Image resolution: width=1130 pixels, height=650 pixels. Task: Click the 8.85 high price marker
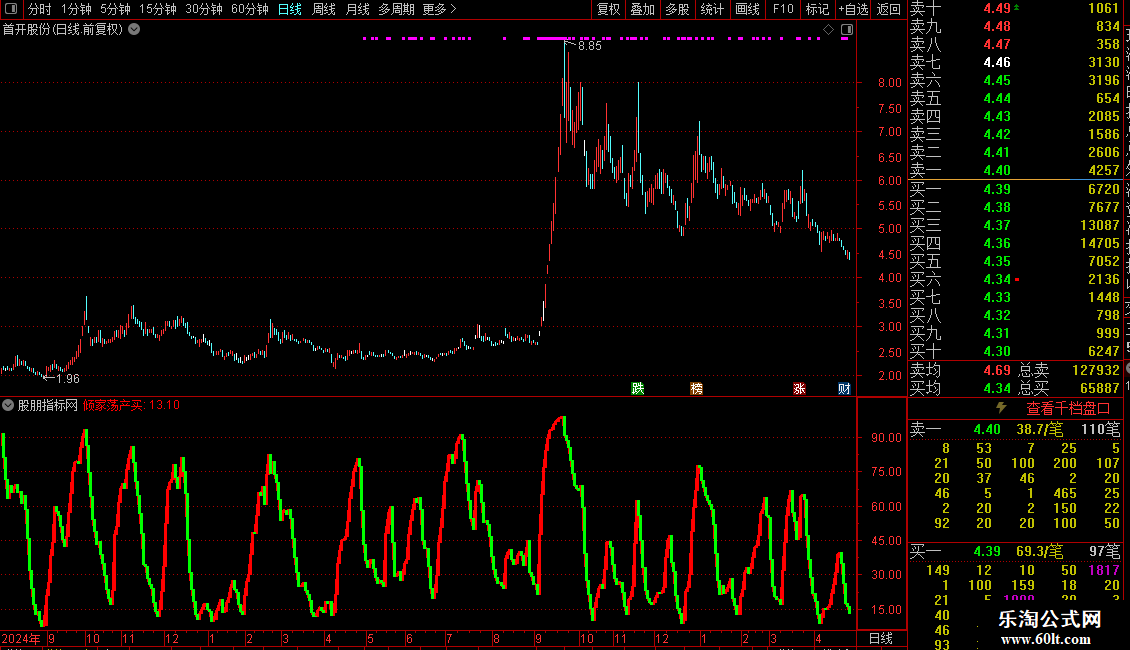point(590,45)
